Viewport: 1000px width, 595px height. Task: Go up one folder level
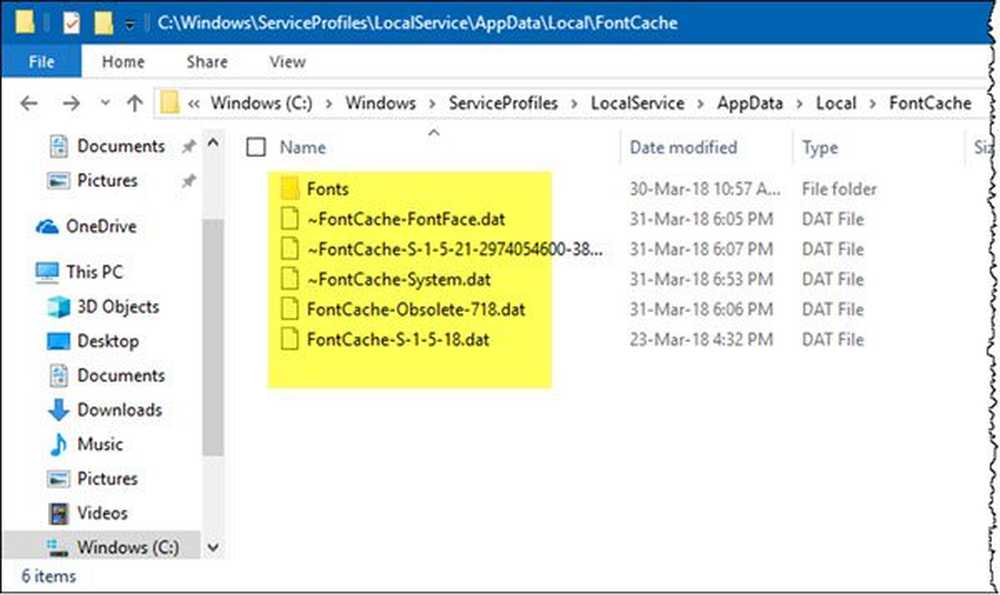coord(135,103)
